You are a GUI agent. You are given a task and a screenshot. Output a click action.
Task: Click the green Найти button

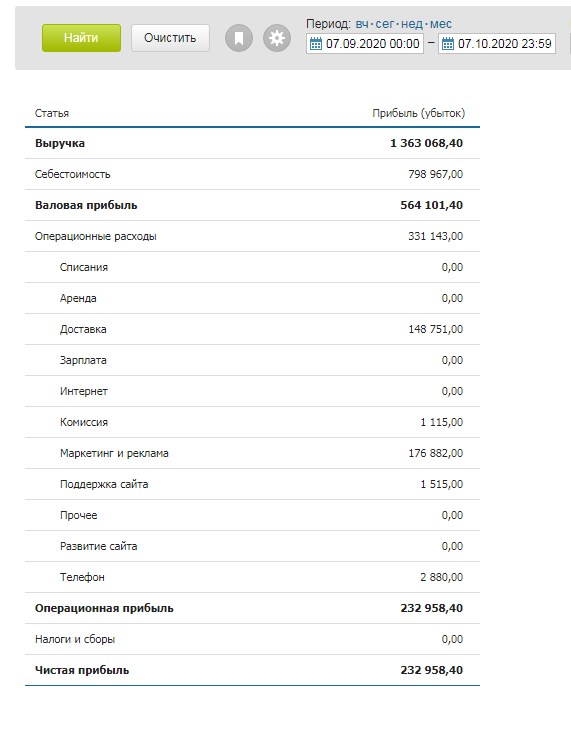point(81,38)
